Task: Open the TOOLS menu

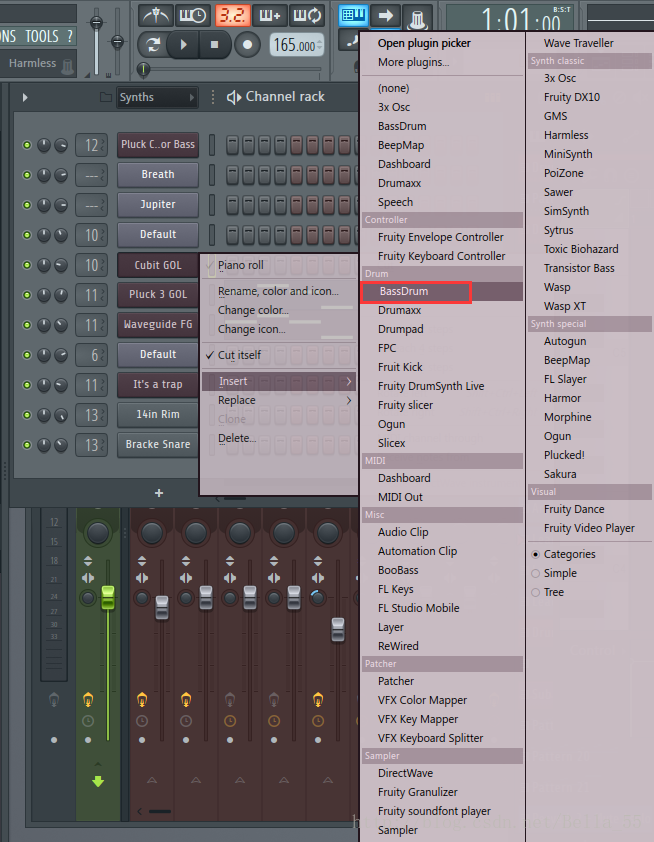Action: (41, 37)
